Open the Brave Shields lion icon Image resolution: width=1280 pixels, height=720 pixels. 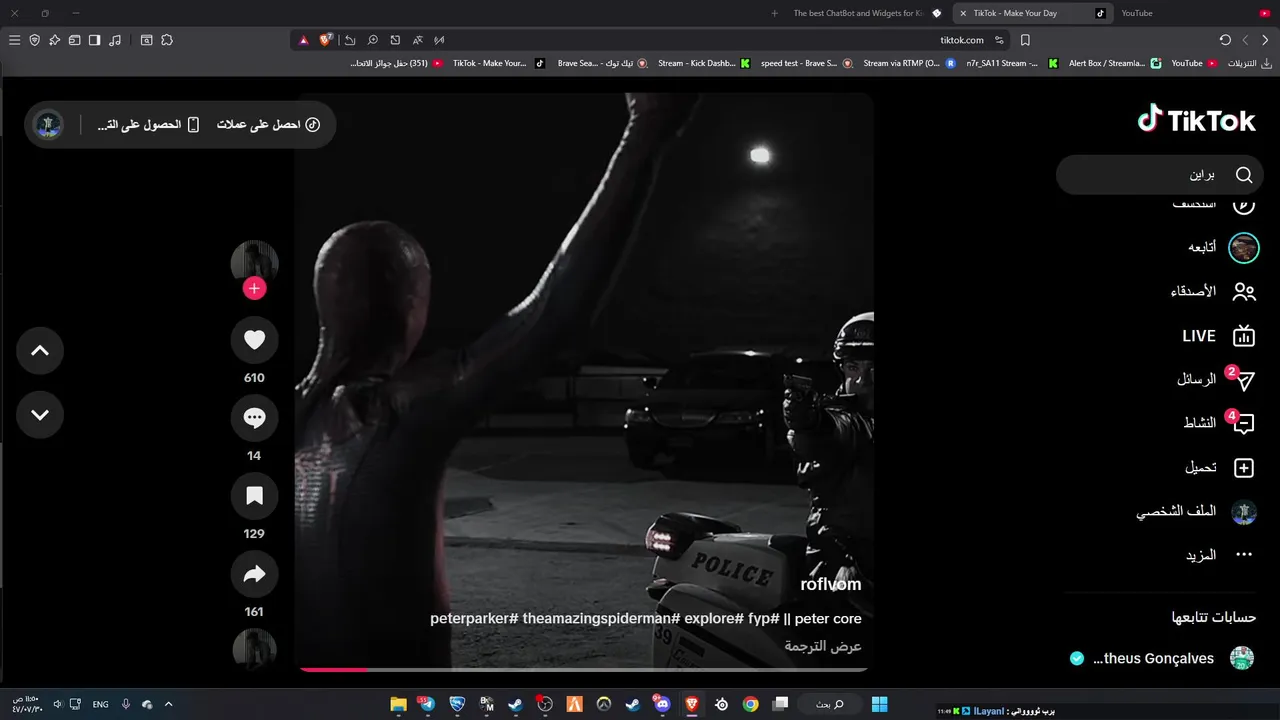pyautogui.click(x=325, y=40)
